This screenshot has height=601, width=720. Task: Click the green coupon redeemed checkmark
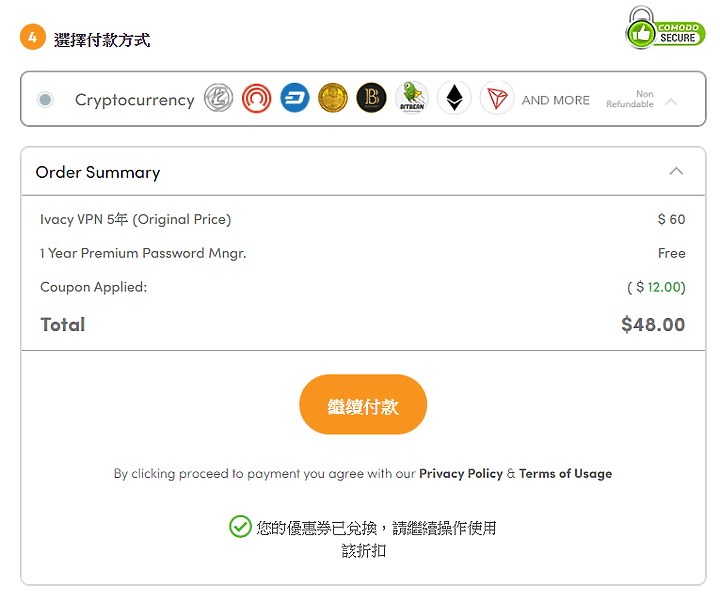coord(240,526)
